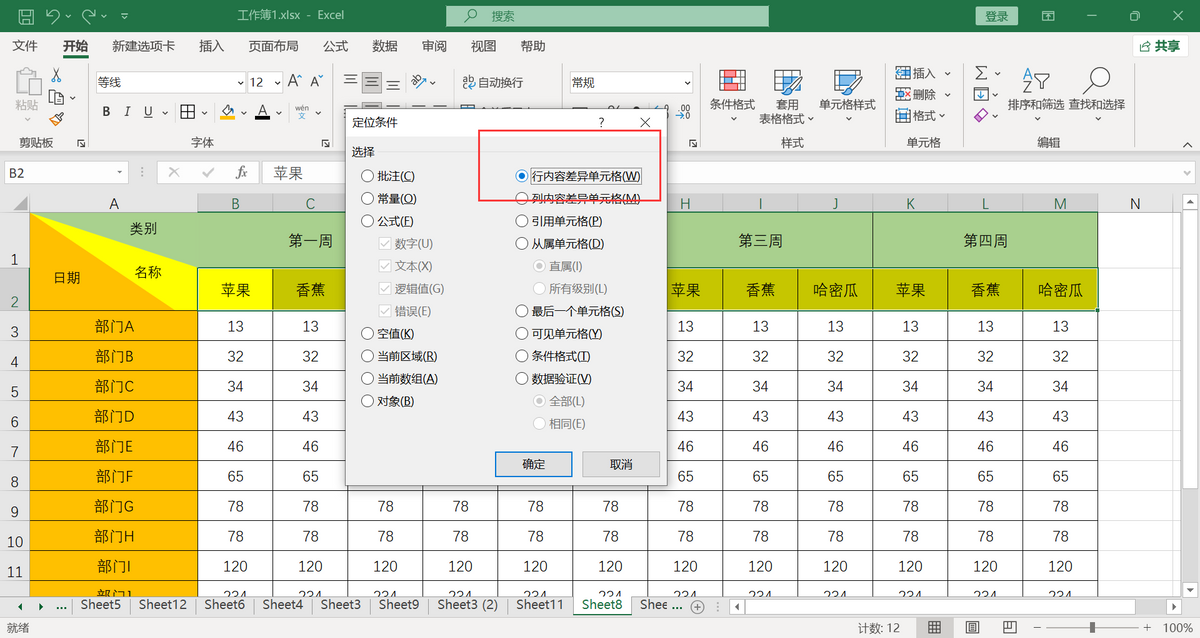Increase font size with the large A button
The image size is (1200, 638).
pos(294,82)
